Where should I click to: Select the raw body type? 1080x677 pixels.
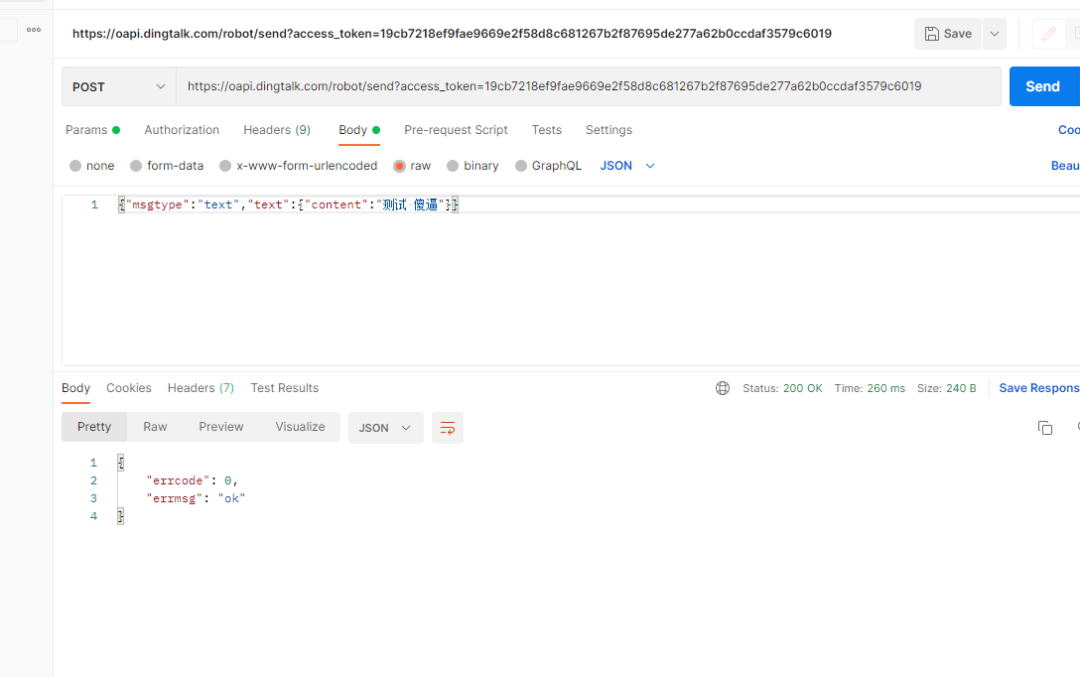[x=400, y=166]
